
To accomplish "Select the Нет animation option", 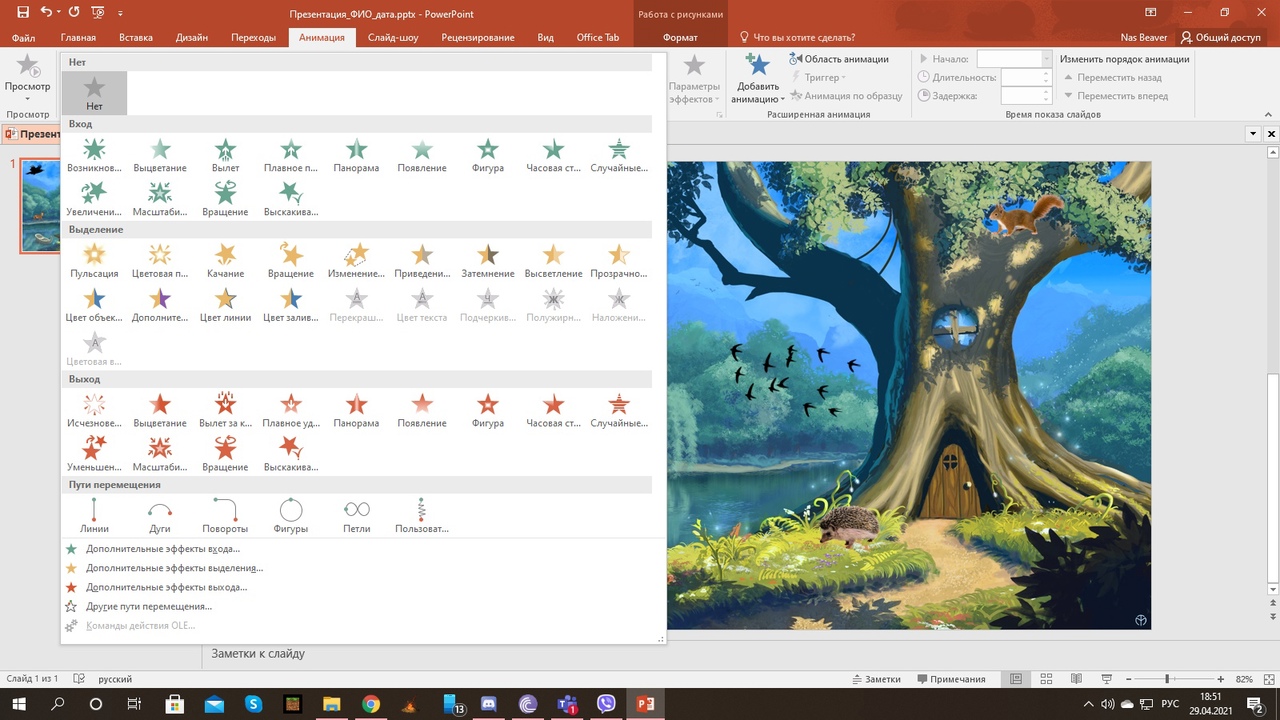I will 94,94.
